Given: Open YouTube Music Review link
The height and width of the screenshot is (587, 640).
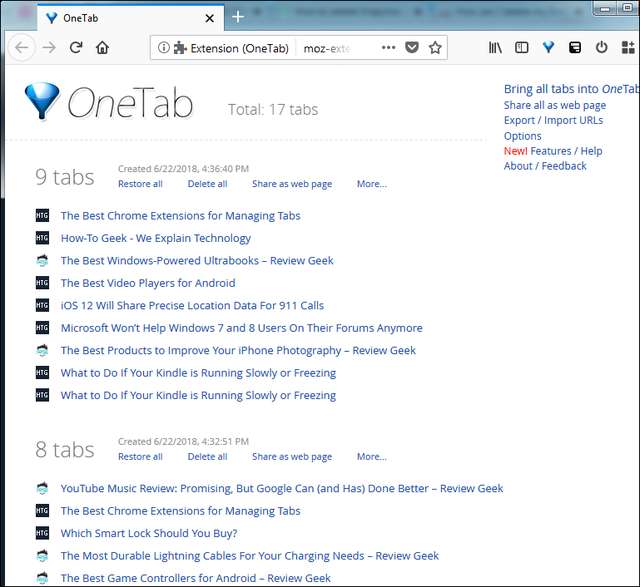Looking at the screenshot, I should point(282,489).
